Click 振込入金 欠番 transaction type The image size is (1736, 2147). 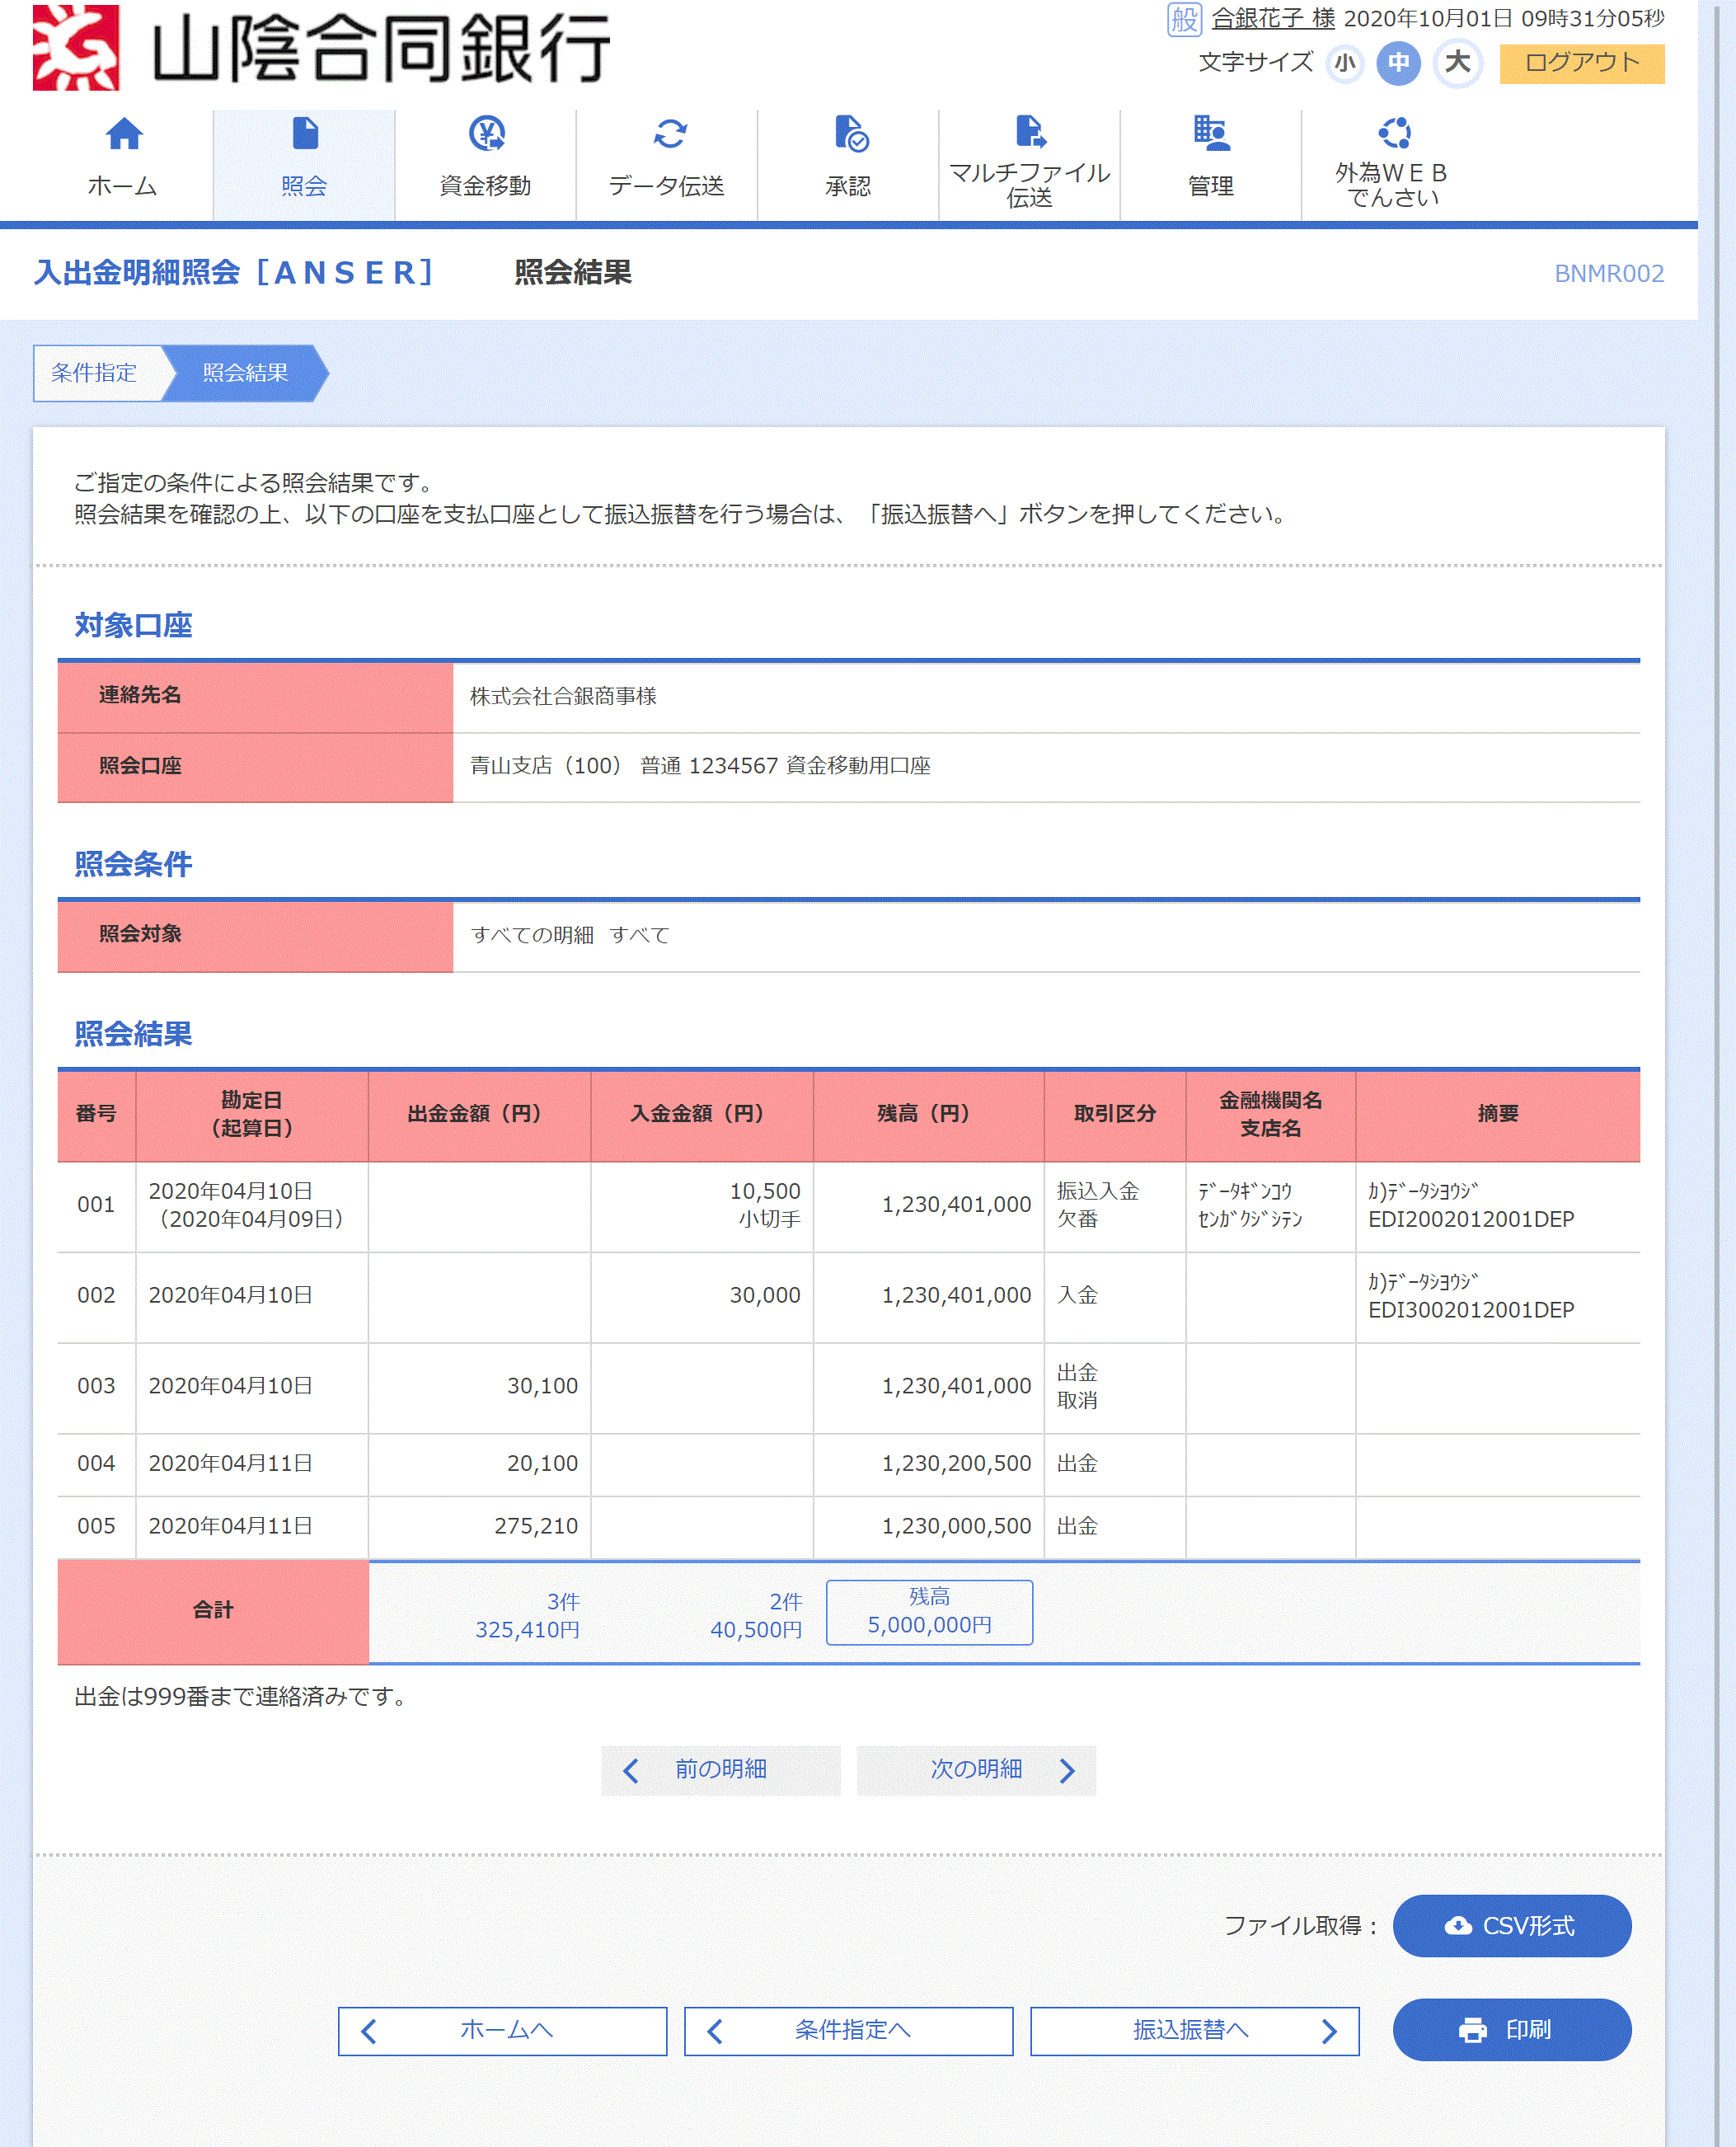click(1098, 1205)
